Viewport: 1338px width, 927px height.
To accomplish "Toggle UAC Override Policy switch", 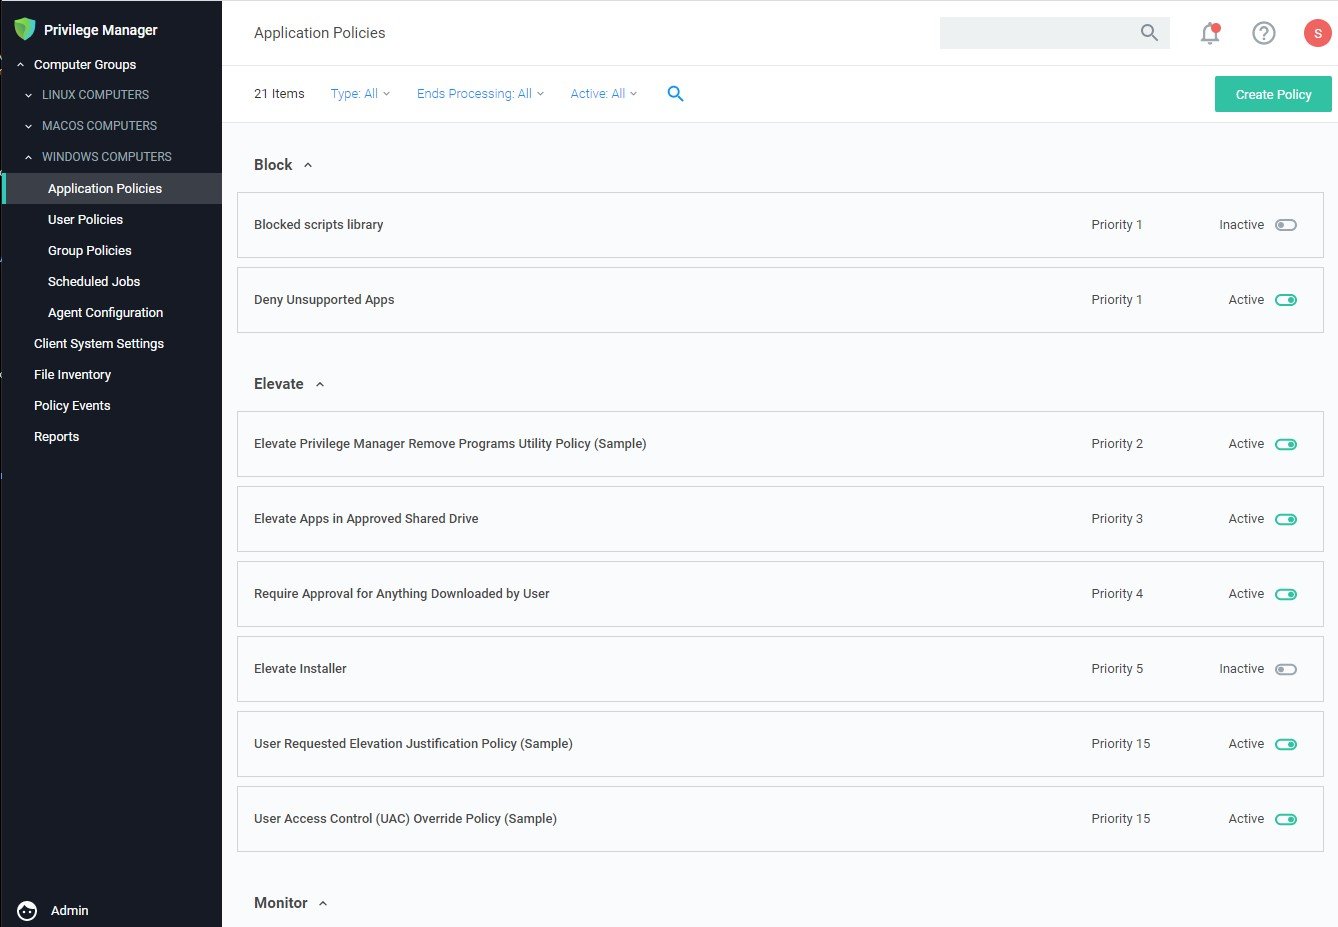I will pyautogui.click(x=1286, y=819).
